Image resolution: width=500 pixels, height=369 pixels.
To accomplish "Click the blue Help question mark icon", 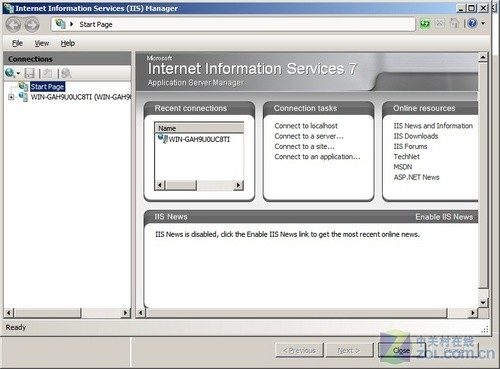I will [x=472, y=23].
